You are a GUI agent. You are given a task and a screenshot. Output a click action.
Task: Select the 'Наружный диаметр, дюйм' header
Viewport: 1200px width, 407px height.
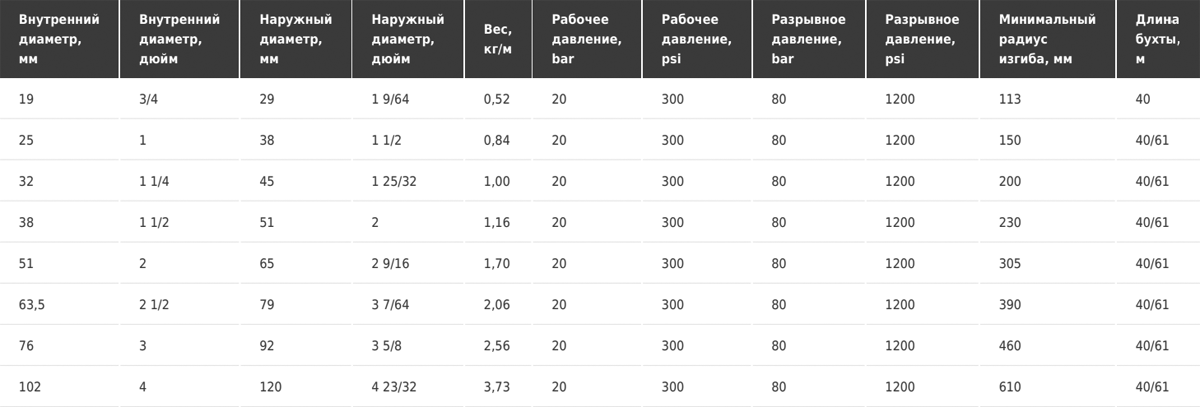[x=407, y=39]
